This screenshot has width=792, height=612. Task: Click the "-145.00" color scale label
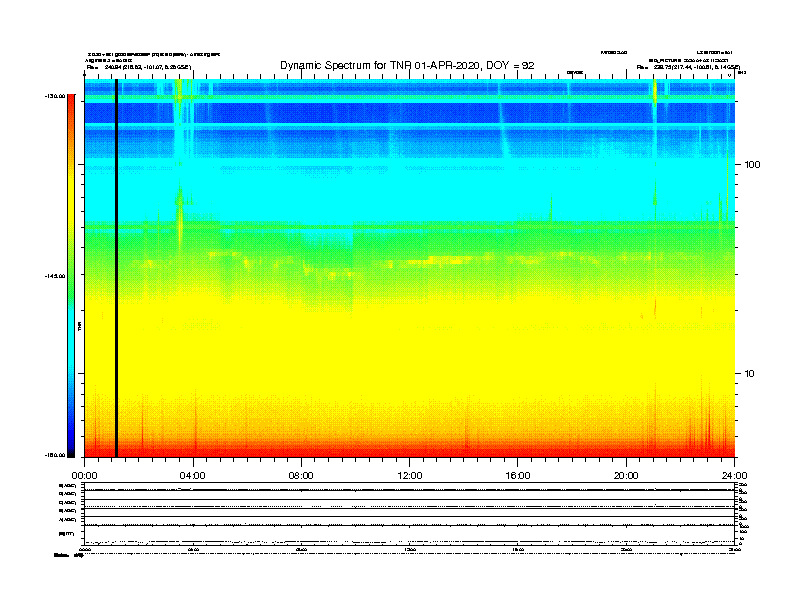55,276
